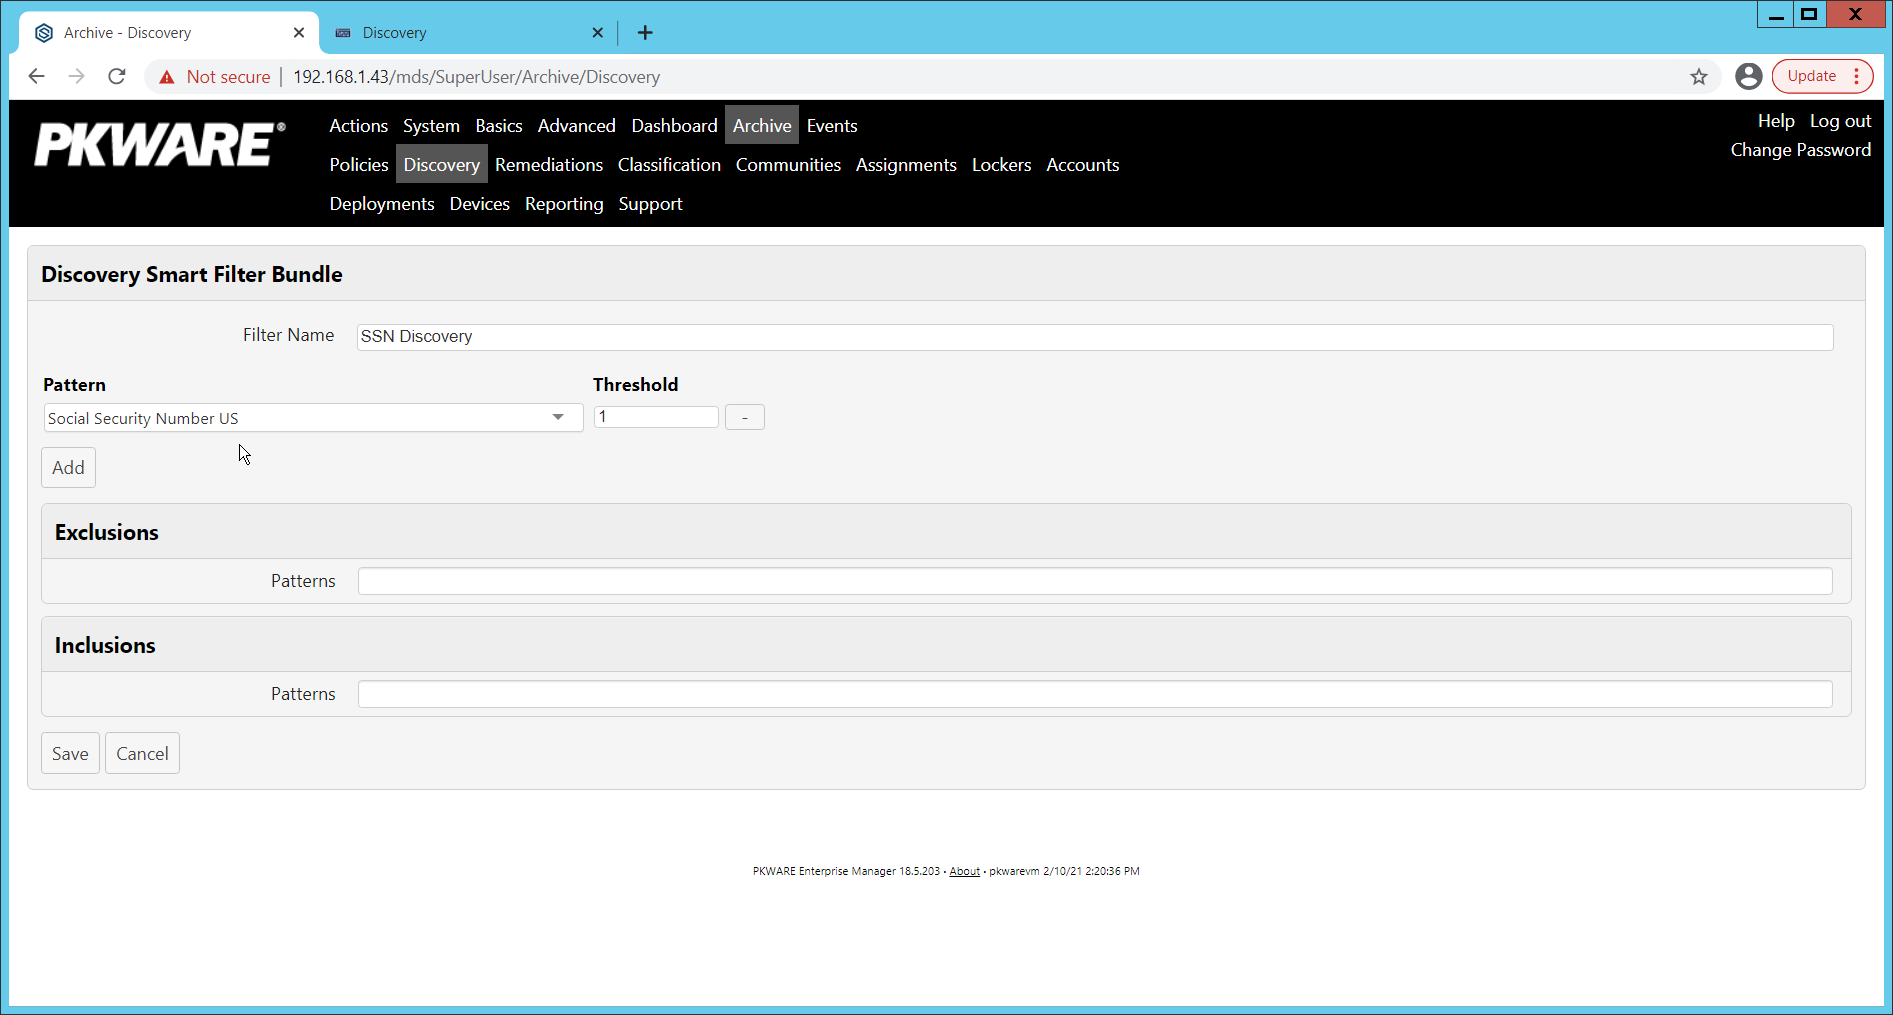Click the Exclusions Patterns text field
Viewport: 1893px width, 1015px height.
click(1094, 581)
